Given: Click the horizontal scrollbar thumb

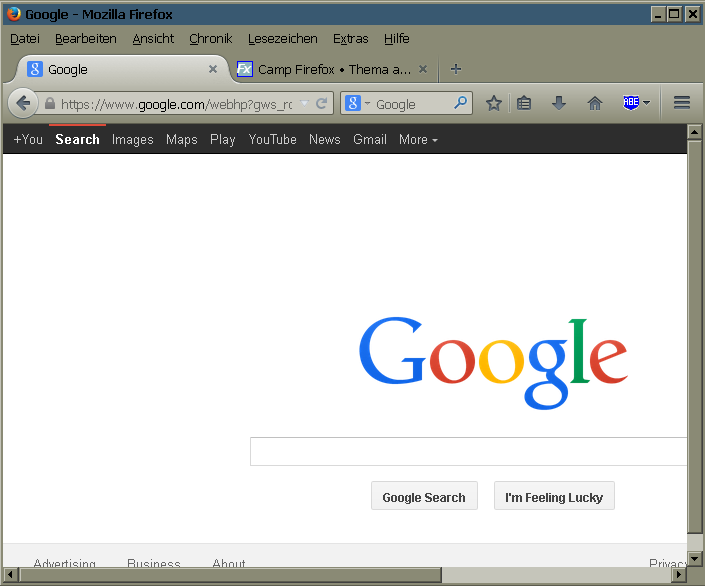Looking at the screenshot, I should pyautogui.click(x=230, y=574).
